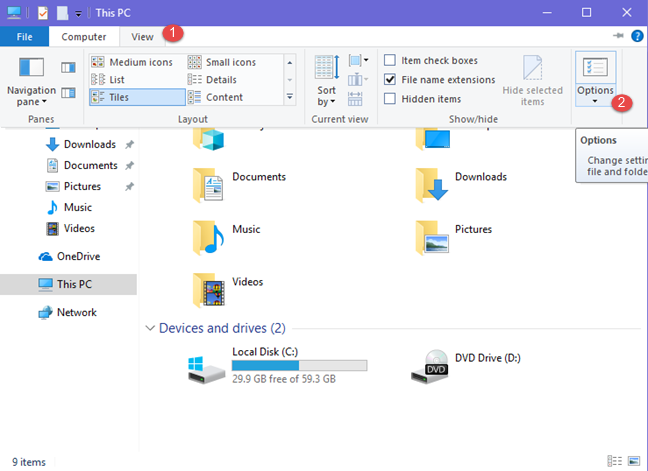Toggle the Preview pane icon
This screenshot has height=471, width=648.
click(68, 67)
